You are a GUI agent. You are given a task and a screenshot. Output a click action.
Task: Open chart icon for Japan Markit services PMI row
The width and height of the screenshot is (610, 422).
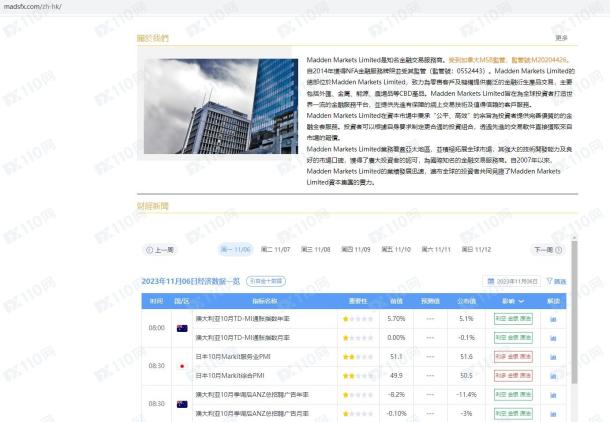[x=553, y=357]
